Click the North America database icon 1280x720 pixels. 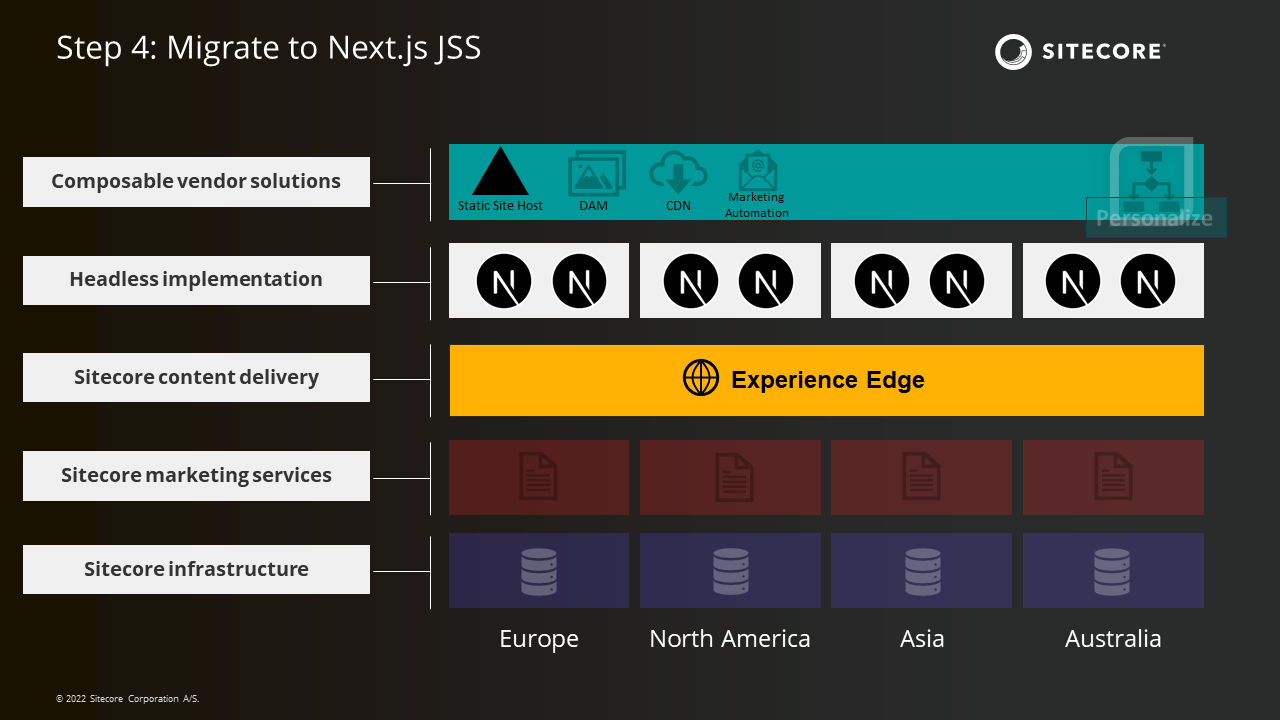click(730, 571)
